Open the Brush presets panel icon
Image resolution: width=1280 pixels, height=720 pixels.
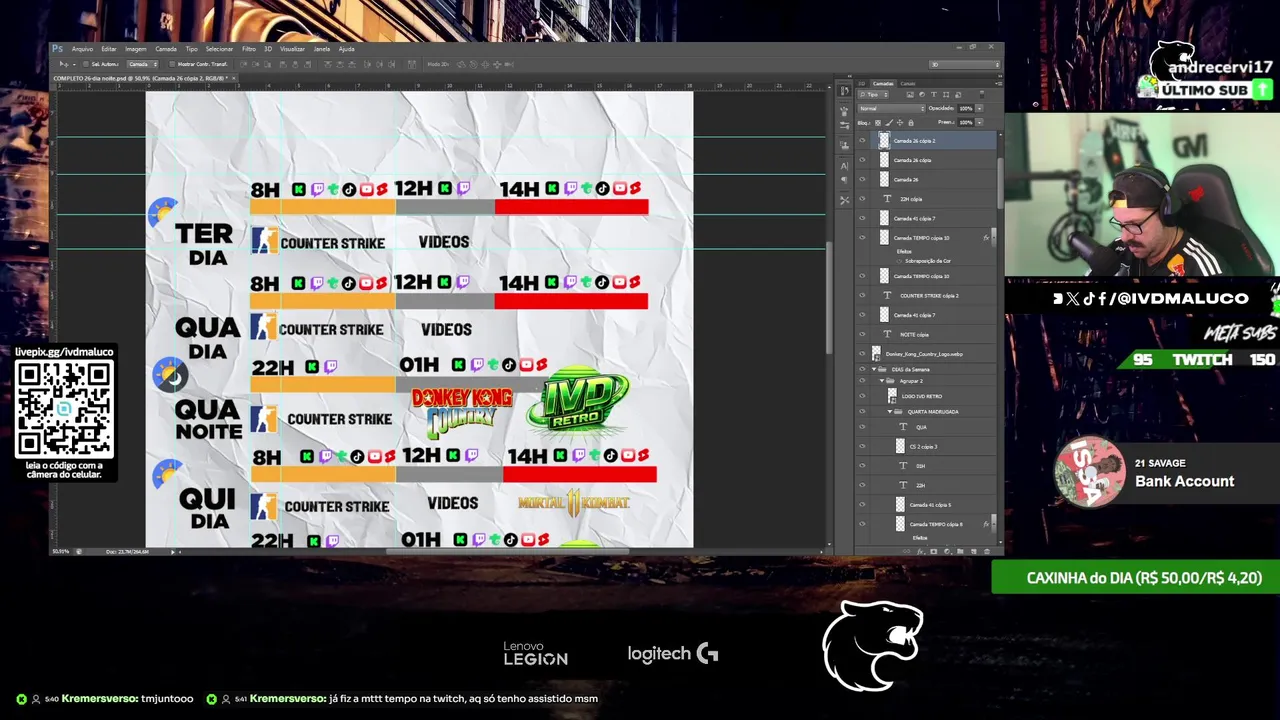click(x=844, y=111)
